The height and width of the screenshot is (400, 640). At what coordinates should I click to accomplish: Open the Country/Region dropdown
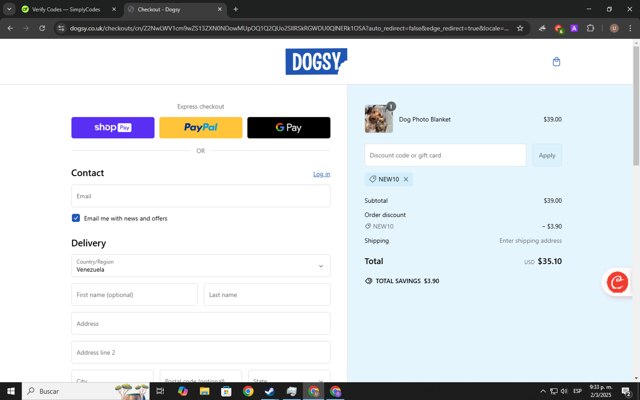[200, 266]
